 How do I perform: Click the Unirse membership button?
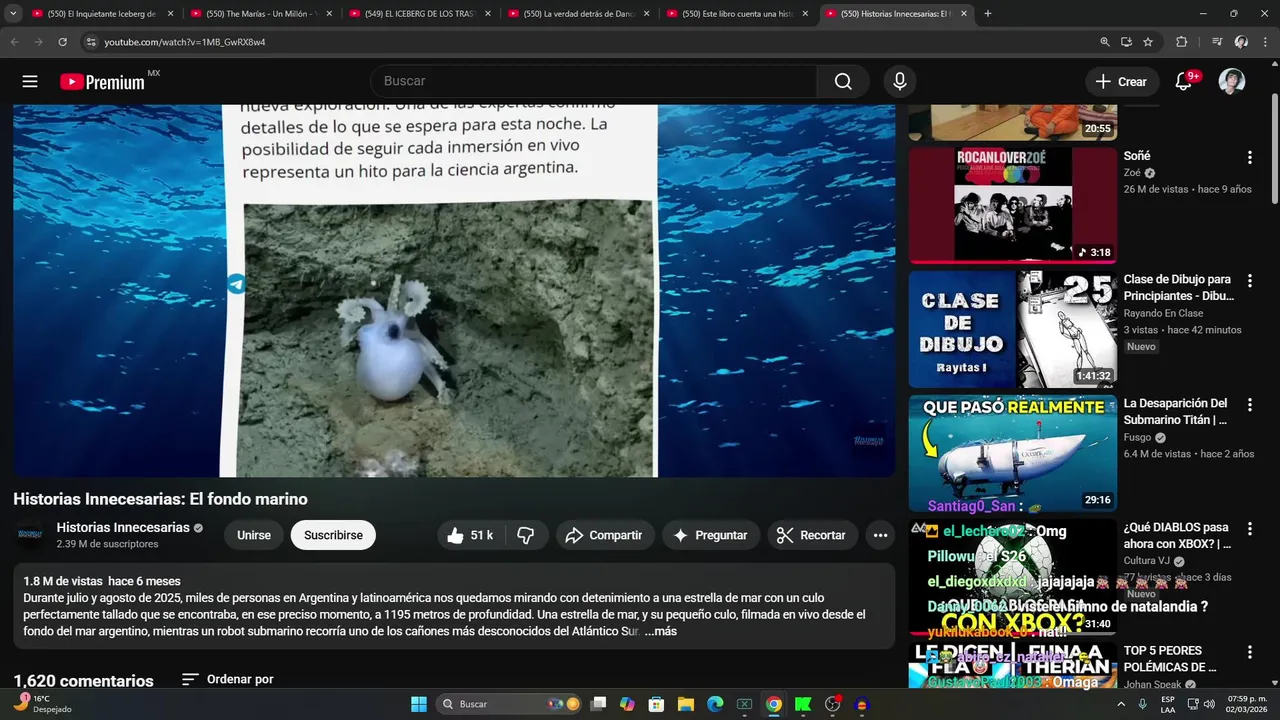[254, 535]
